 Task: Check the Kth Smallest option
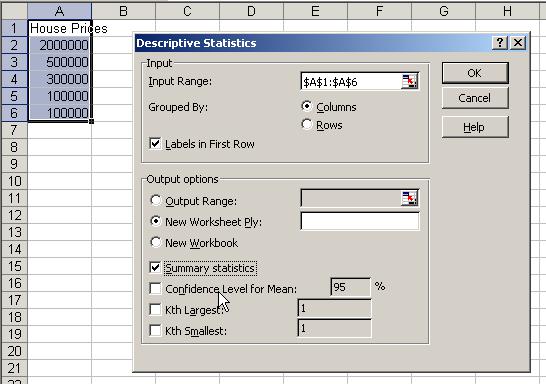[x=155, y=330]
